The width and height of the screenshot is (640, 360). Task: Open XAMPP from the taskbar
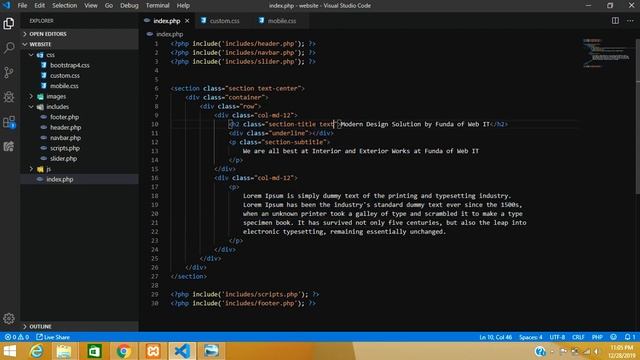pyautogui.click(x=153, y=351)
